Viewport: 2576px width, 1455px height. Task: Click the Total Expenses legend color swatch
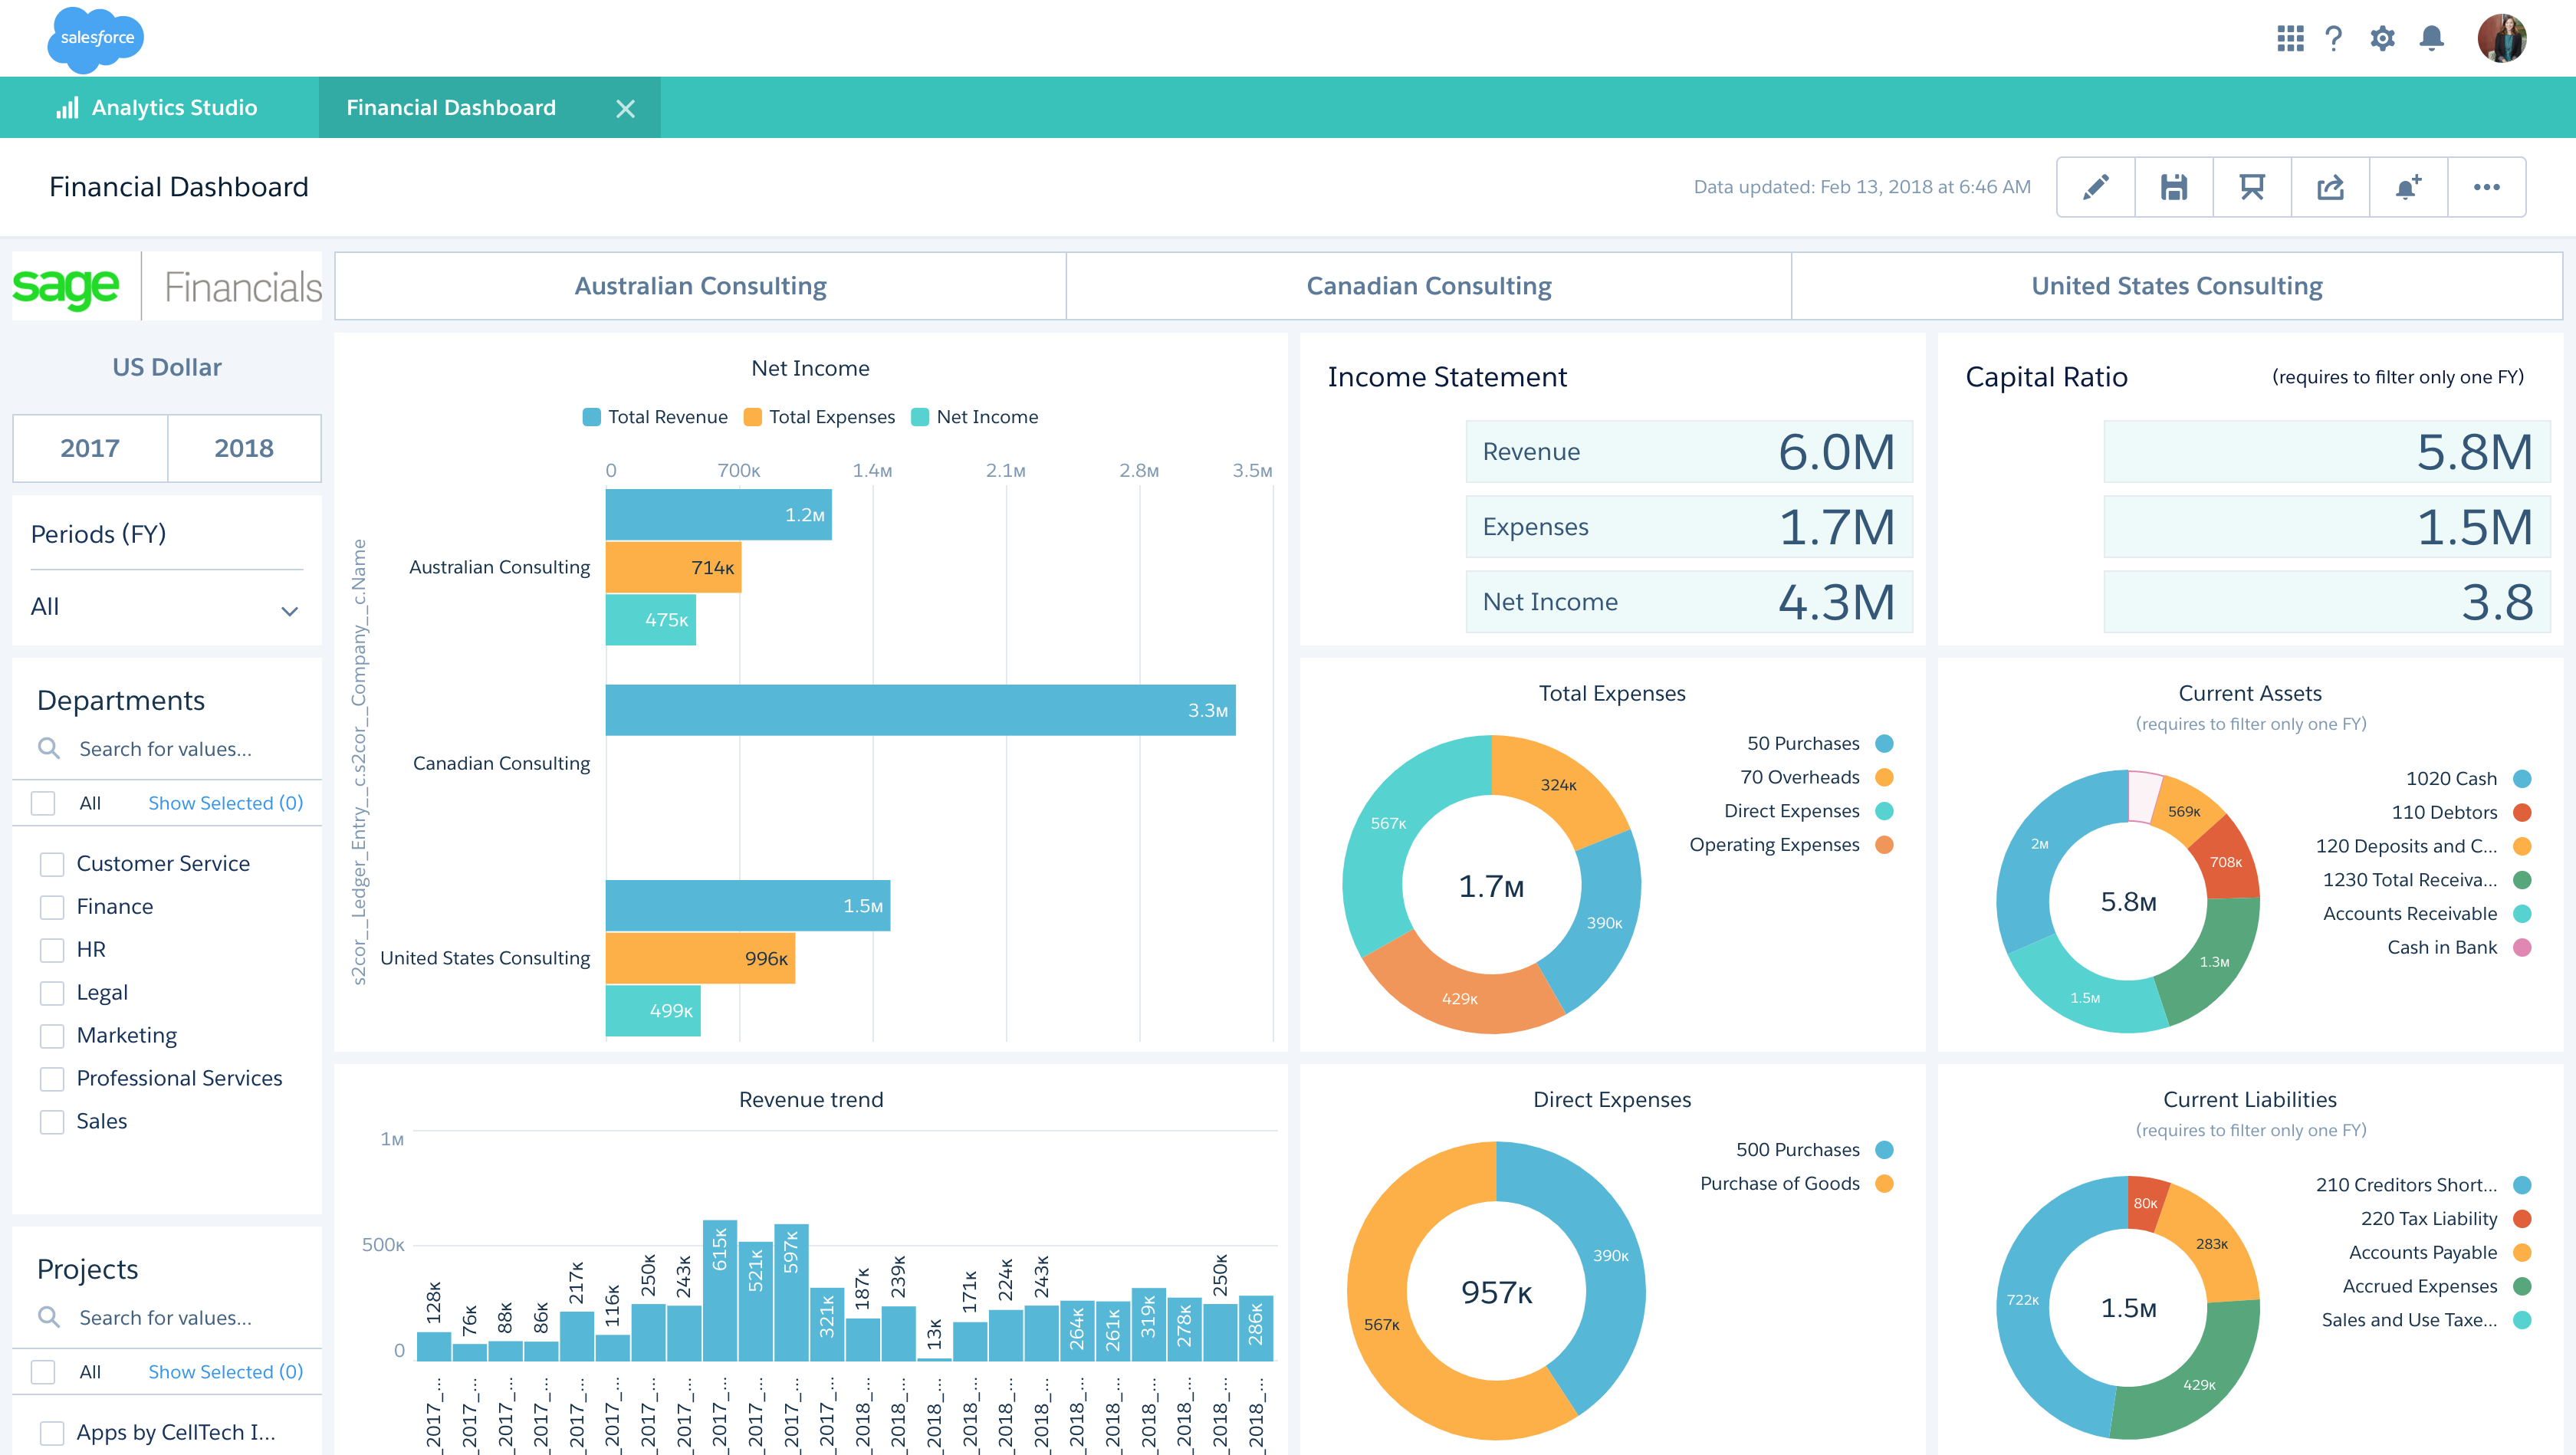point(753,417)
